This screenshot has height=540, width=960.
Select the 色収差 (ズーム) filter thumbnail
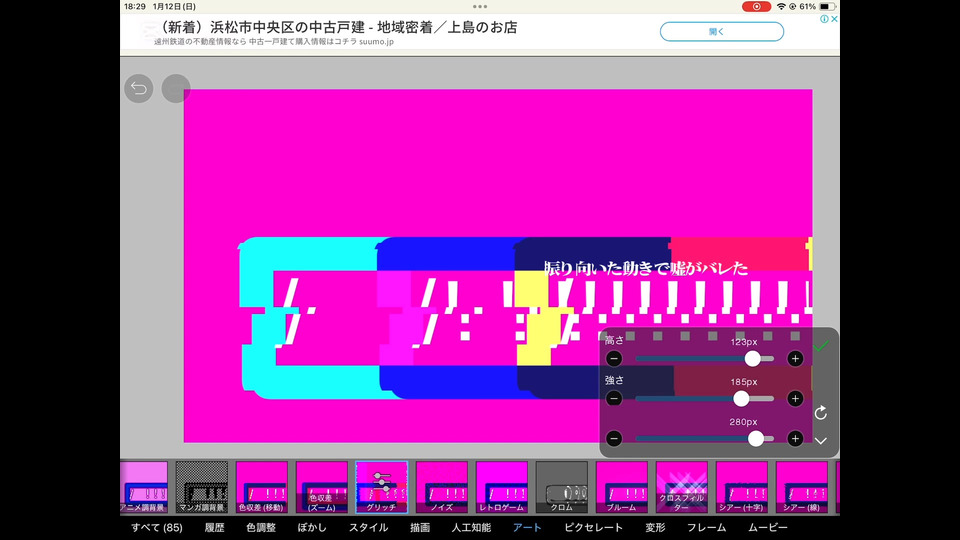[322, 487]
